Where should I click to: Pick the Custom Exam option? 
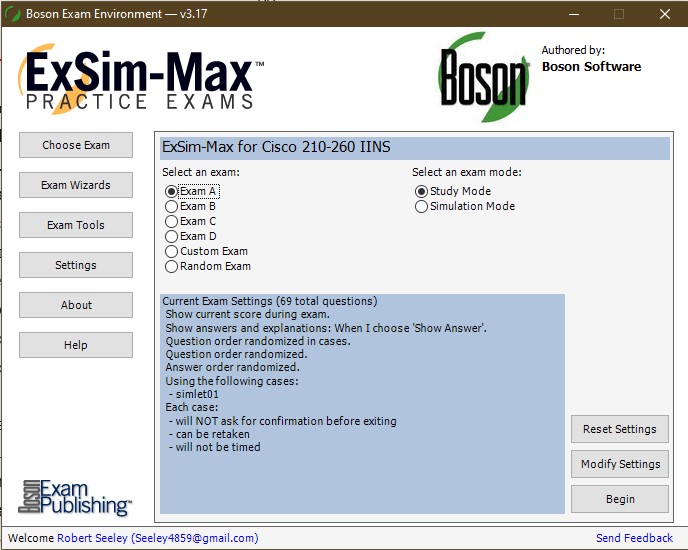[x=172, y=251]
